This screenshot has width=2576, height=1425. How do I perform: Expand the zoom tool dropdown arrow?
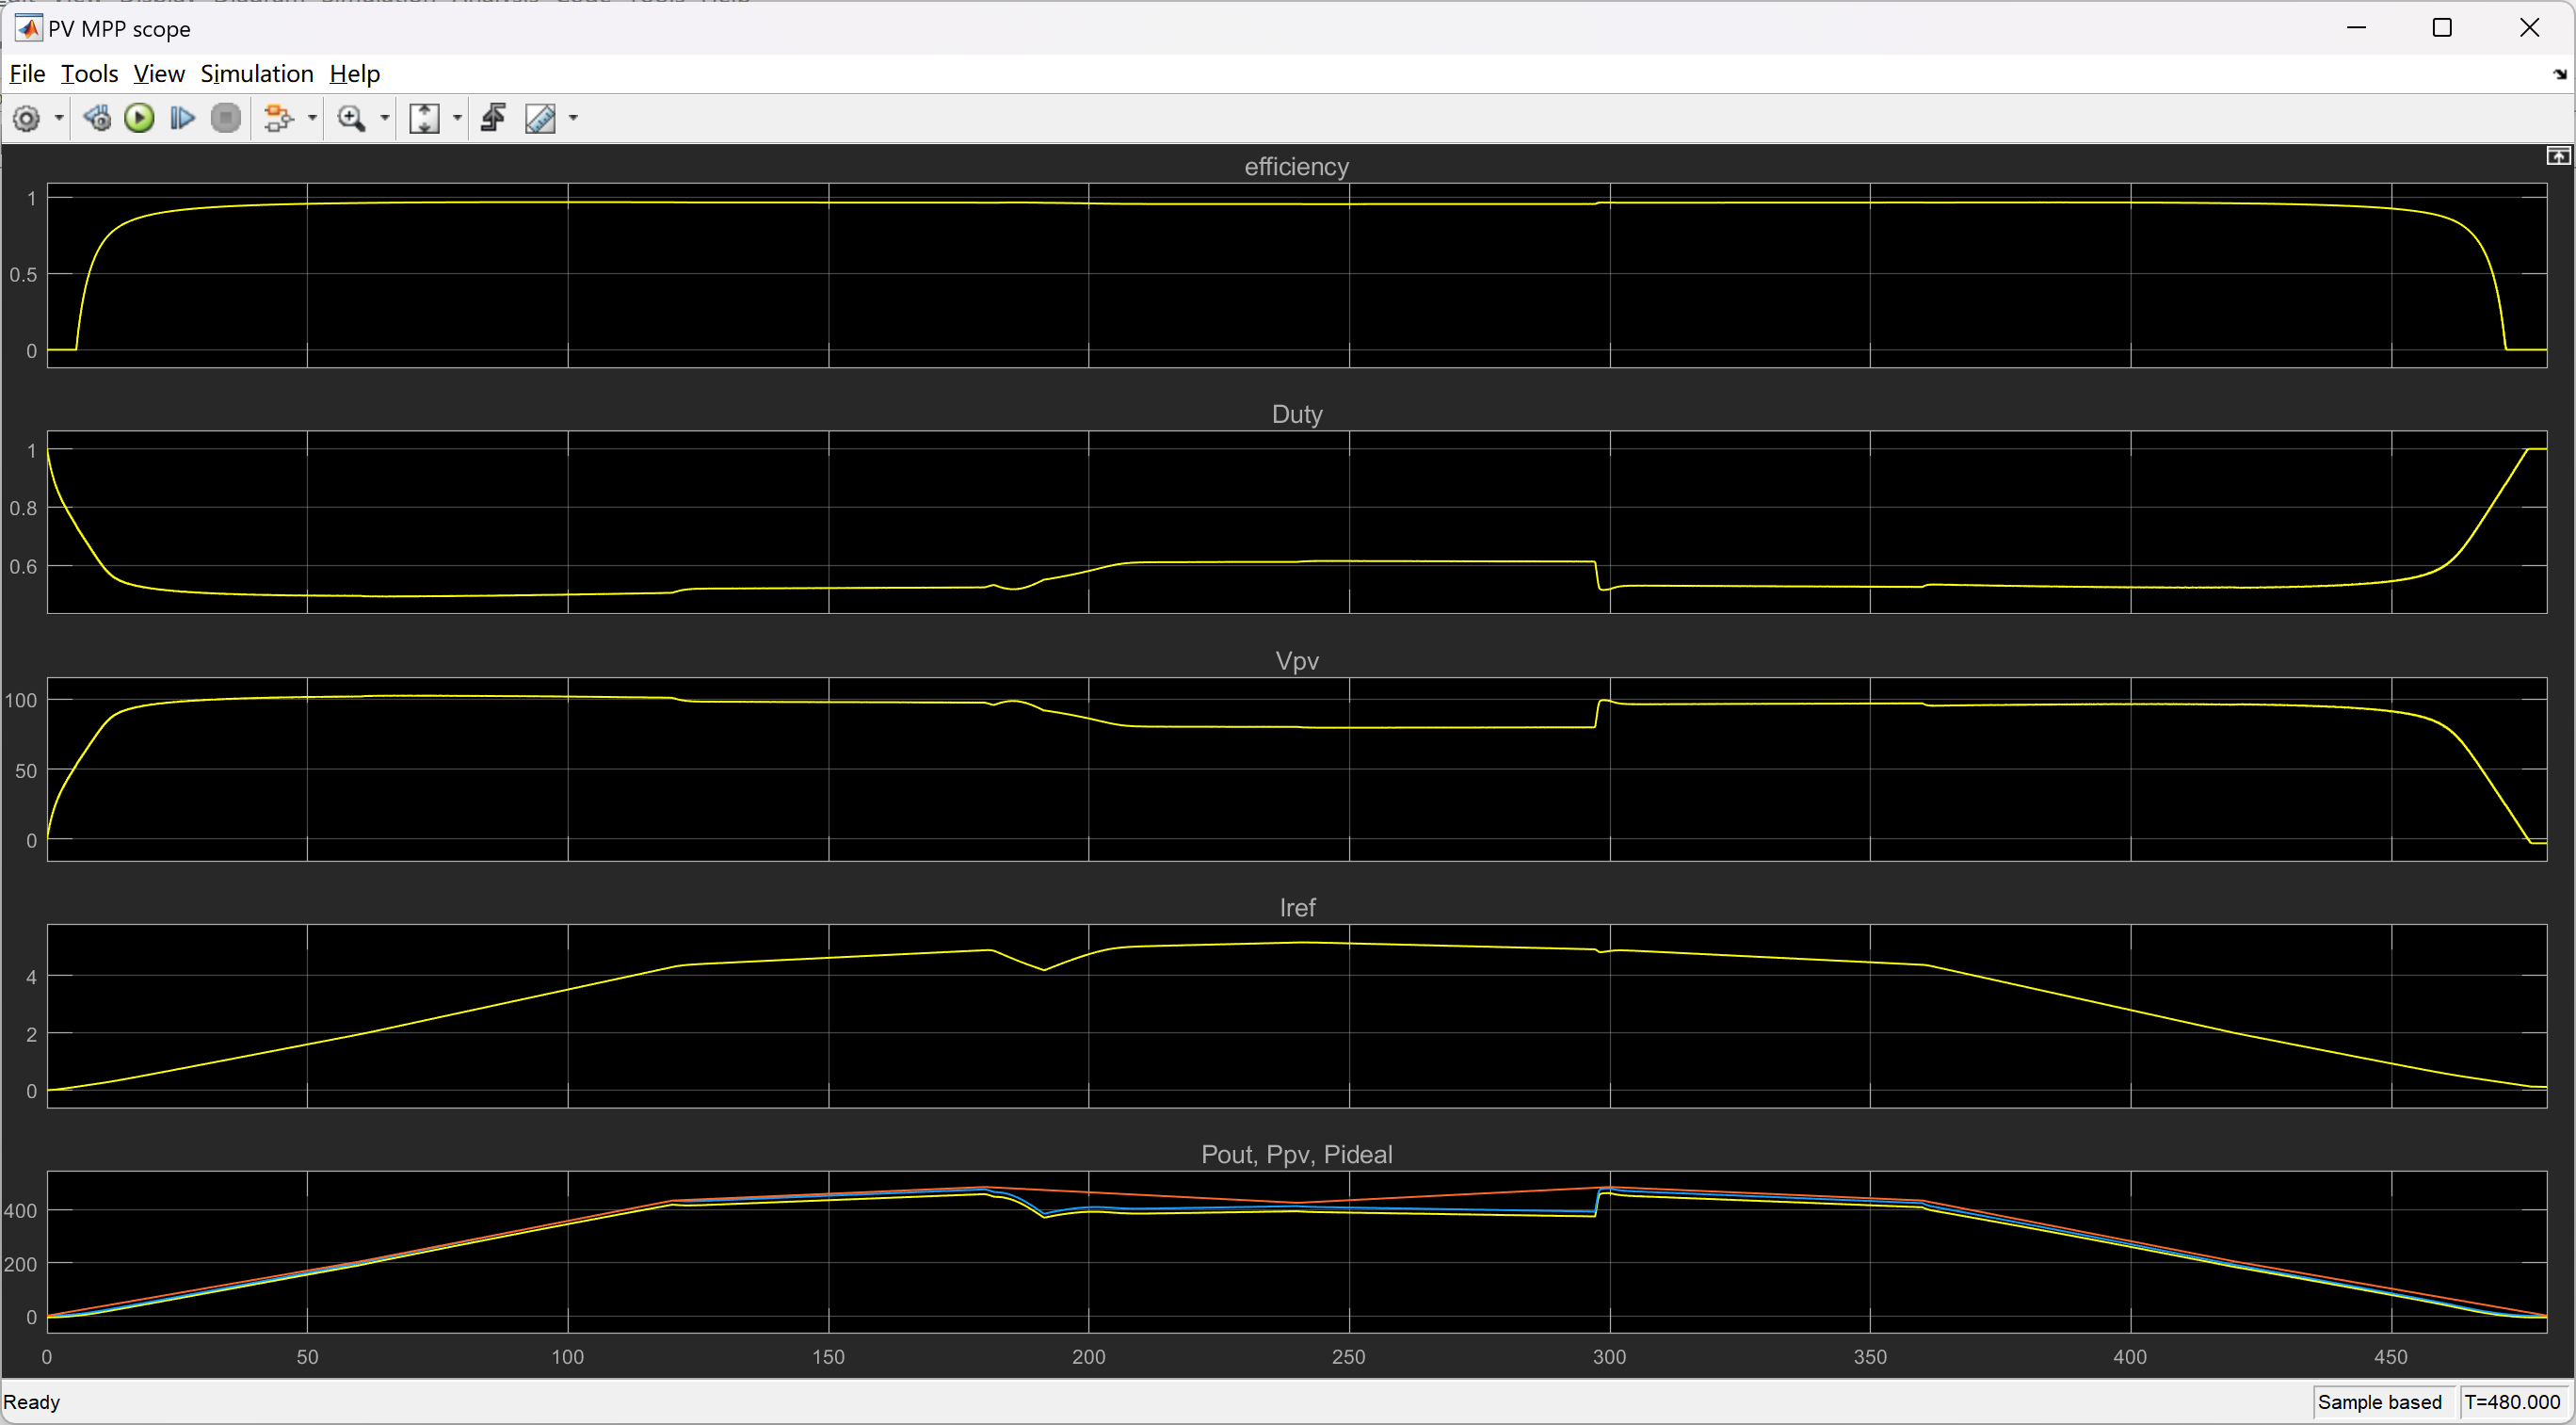pos(384,119)
